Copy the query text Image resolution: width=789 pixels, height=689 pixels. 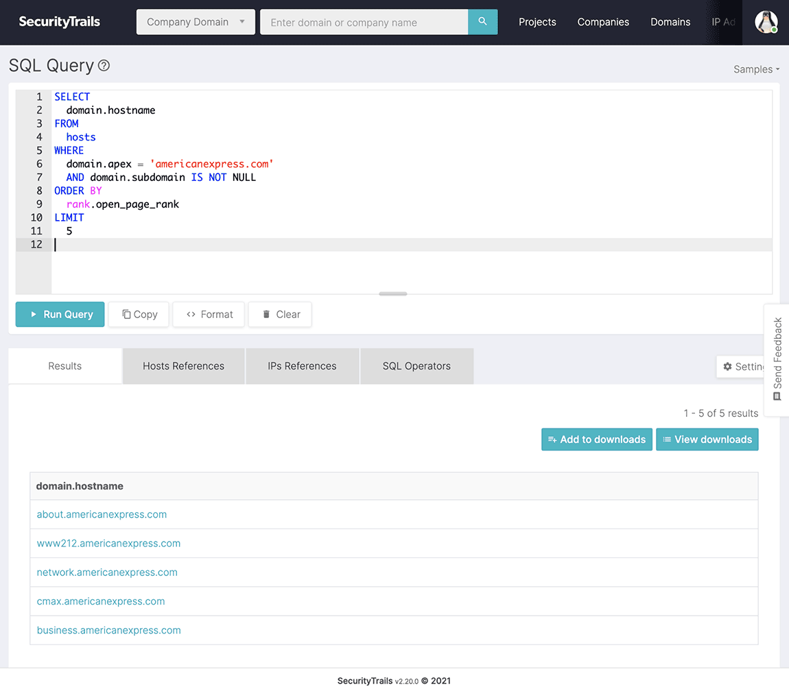pyautogui.click(x=139, y=314)
